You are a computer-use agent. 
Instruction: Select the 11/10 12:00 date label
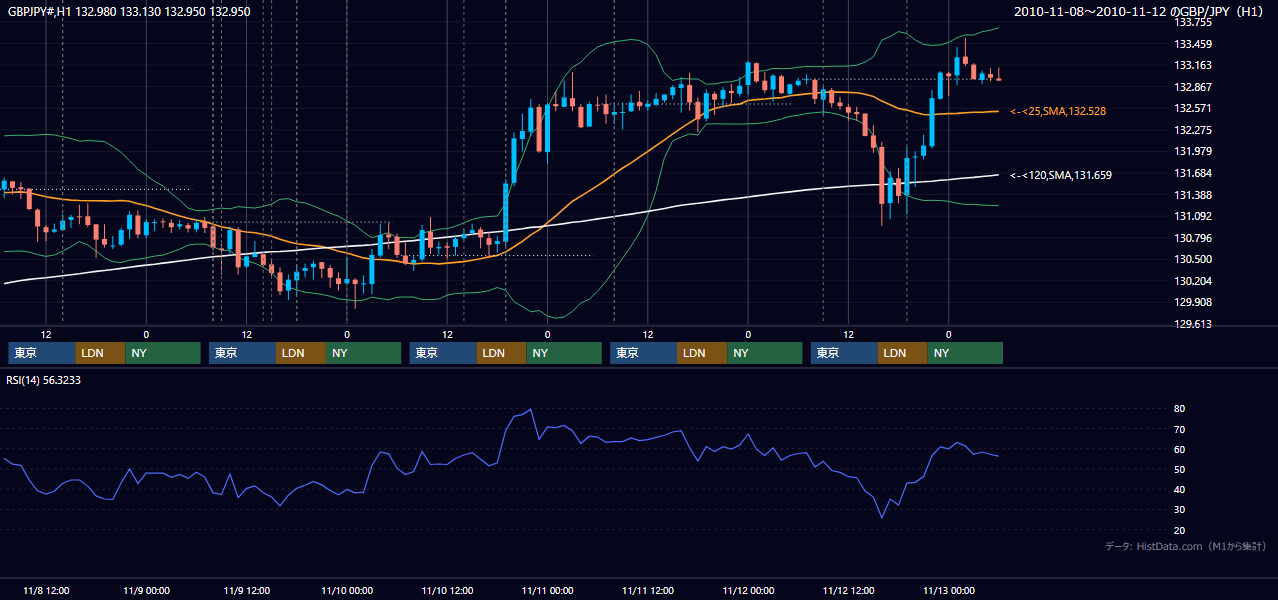447,590
